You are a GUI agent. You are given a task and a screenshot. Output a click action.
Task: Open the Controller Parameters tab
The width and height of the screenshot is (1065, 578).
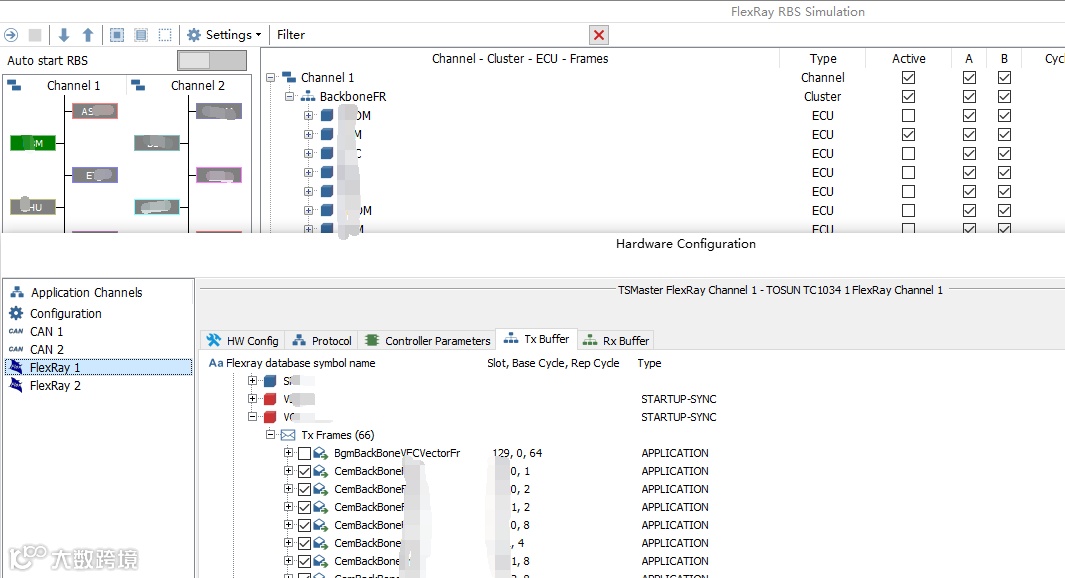[427, 340]
